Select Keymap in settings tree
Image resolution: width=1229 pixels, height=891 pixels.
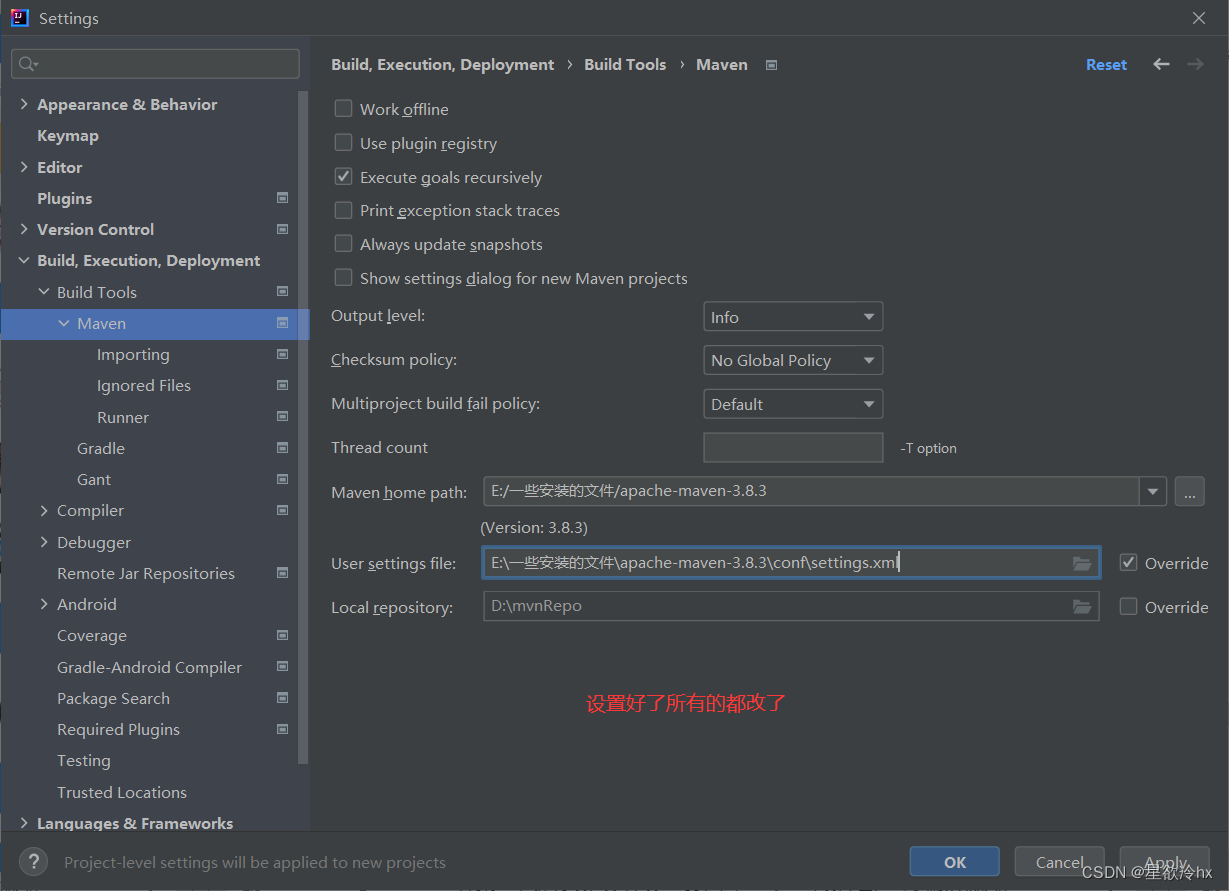pyautogui.click(x=68, y=136)
